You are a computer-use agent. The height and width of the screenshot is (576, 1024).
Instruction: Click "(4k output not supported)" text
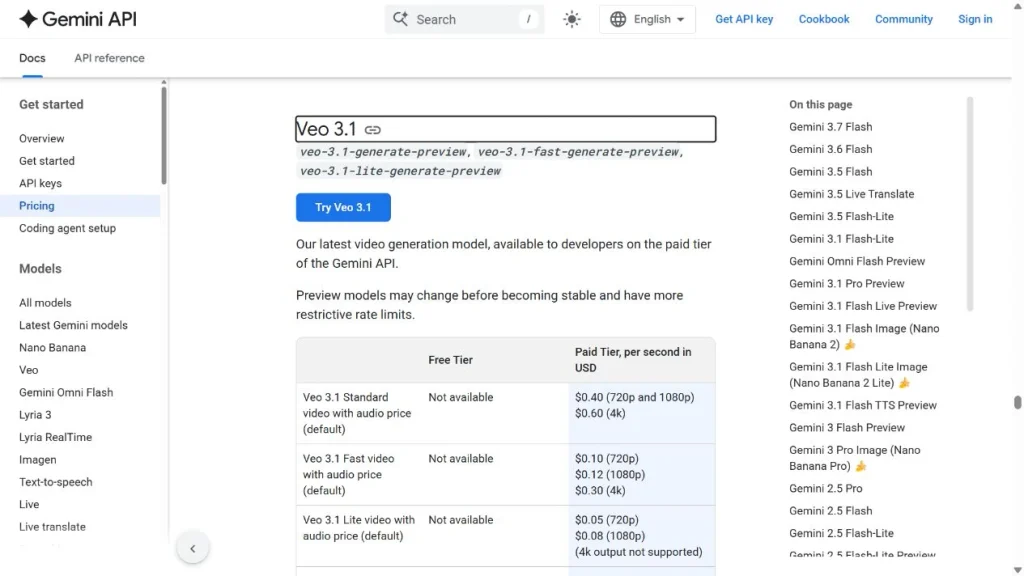click(x=639, y=552)
